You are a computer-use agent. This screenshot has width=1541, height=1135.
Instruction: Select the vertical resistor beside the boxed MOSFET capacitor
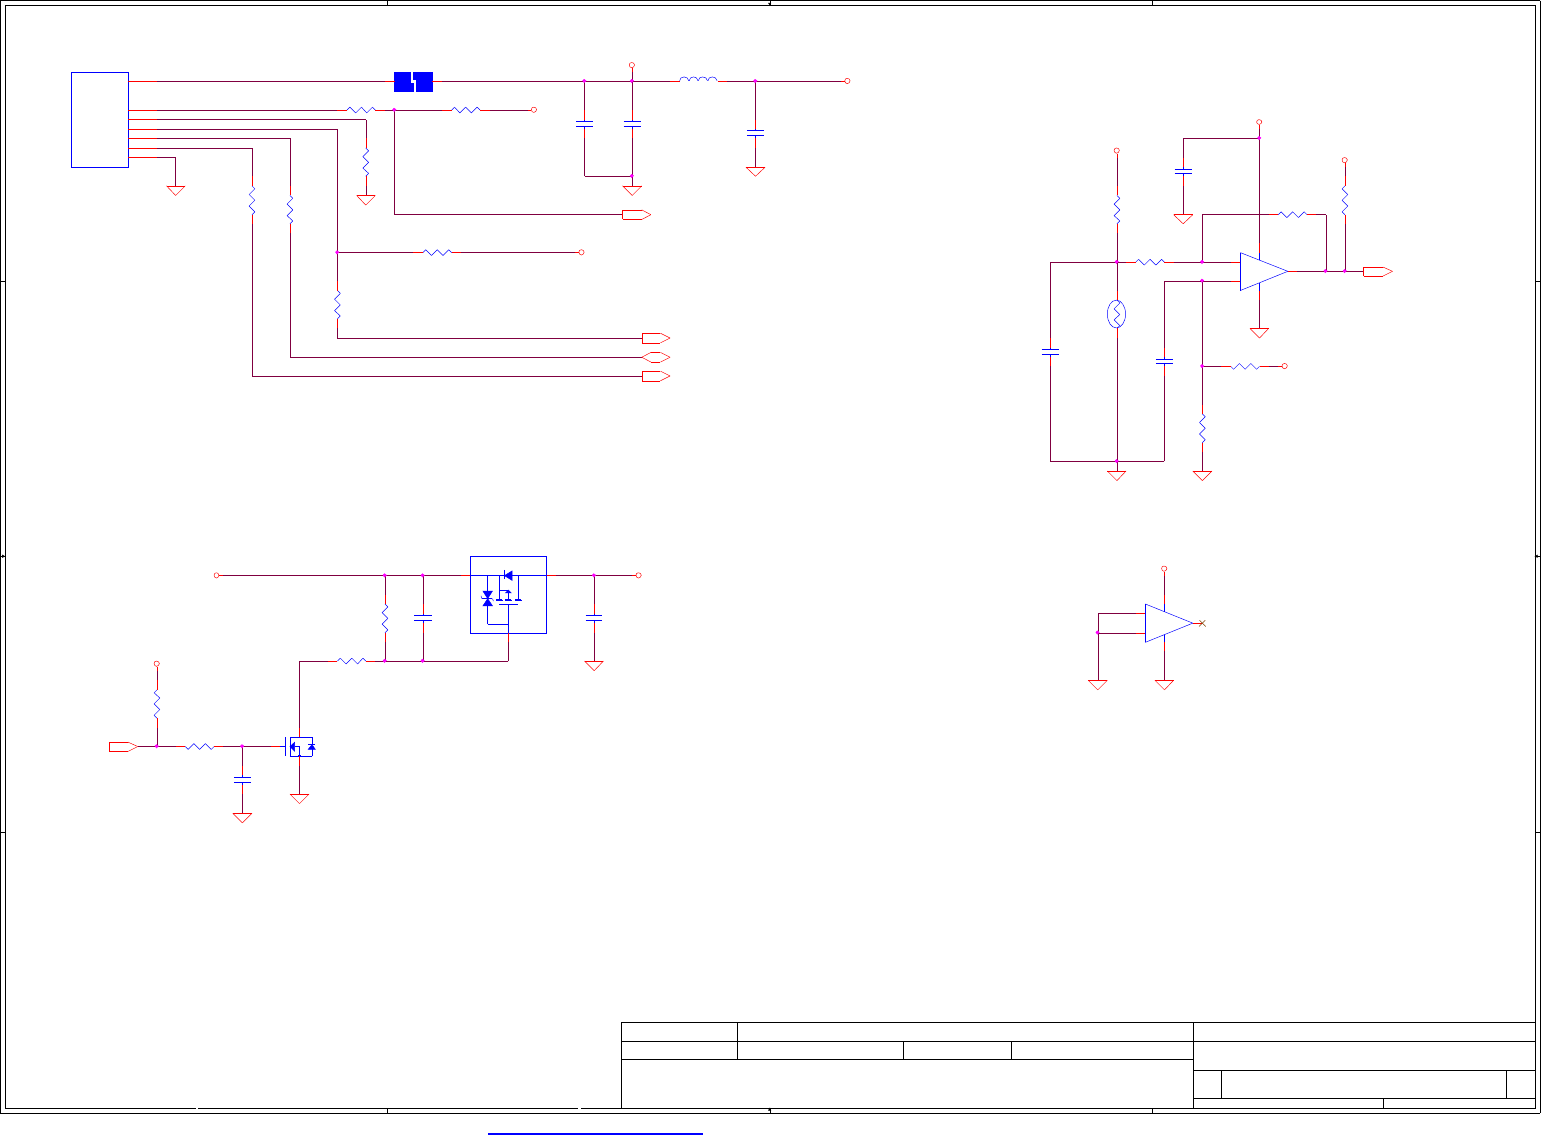coord(385,618)
